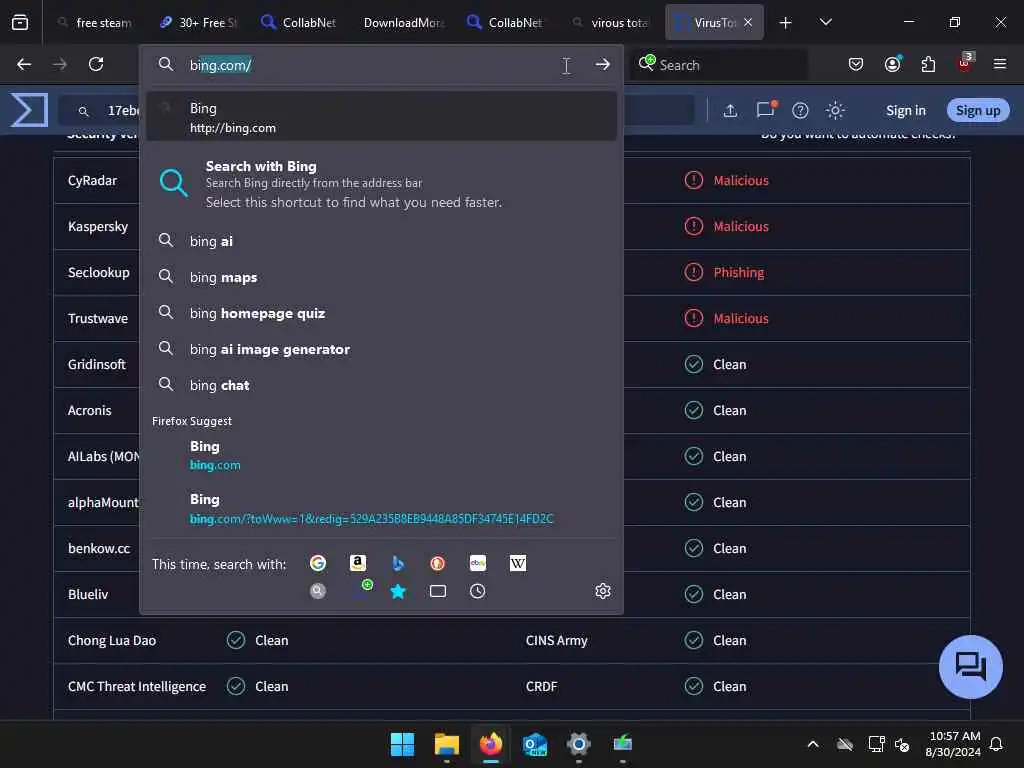This screenshot has height=768, width=1024.
Task: Open Settings gear from the taskbar
Action: 579,744
